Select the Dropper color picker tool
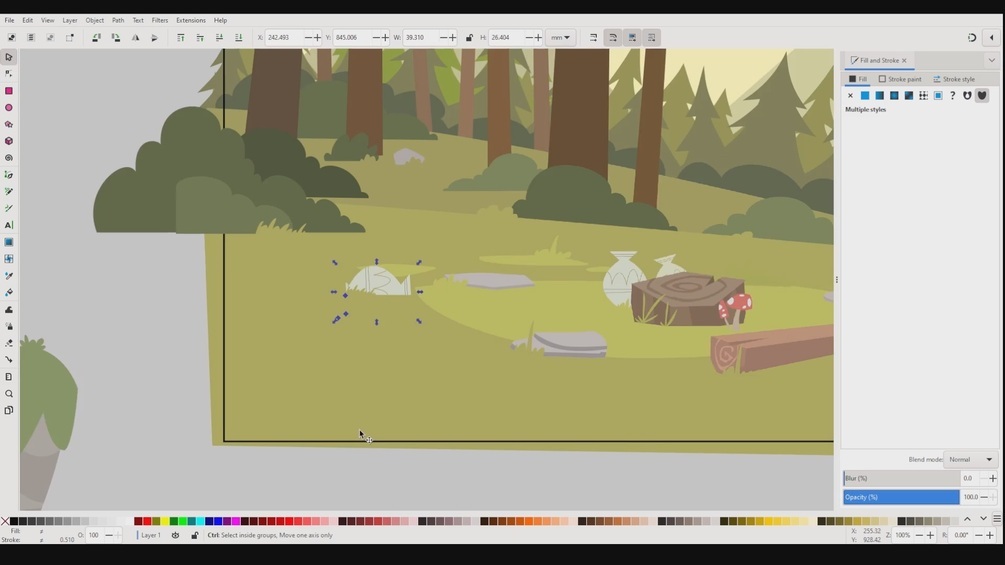This screenshot has width=1005, height=565. pos(9,275)
